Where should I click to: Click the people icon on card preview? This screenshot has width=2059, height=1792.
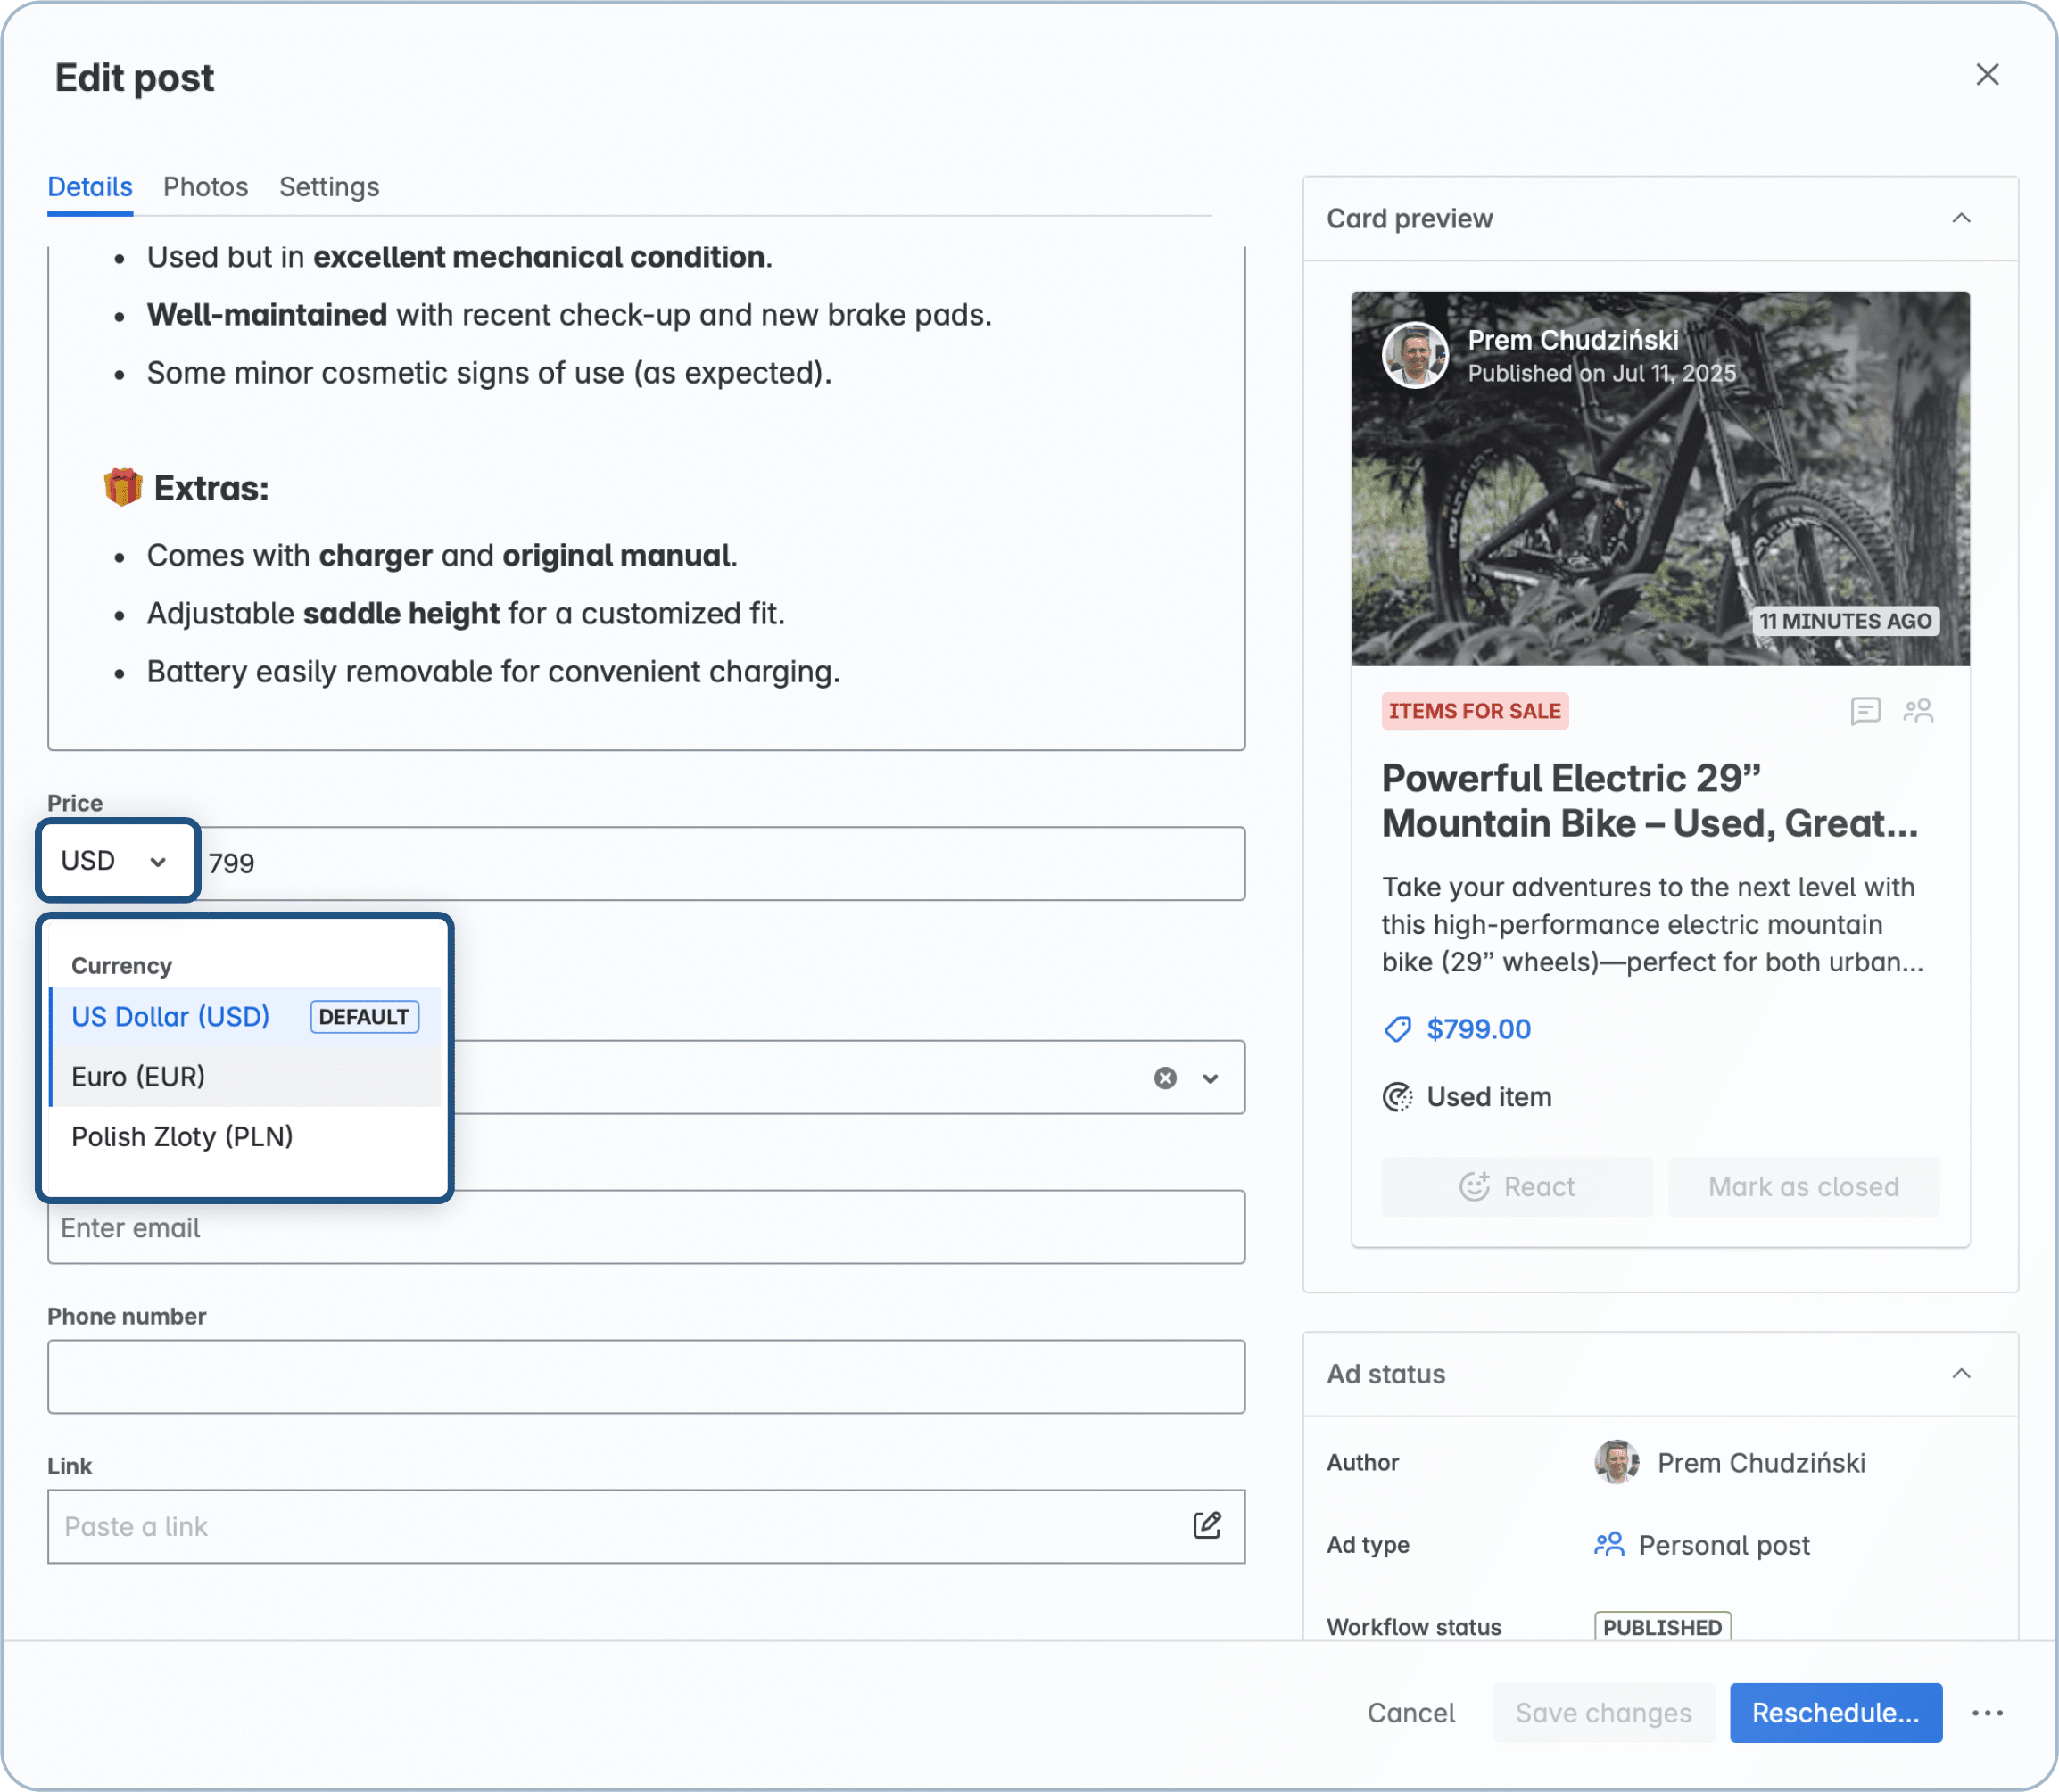click(1918, 711)
